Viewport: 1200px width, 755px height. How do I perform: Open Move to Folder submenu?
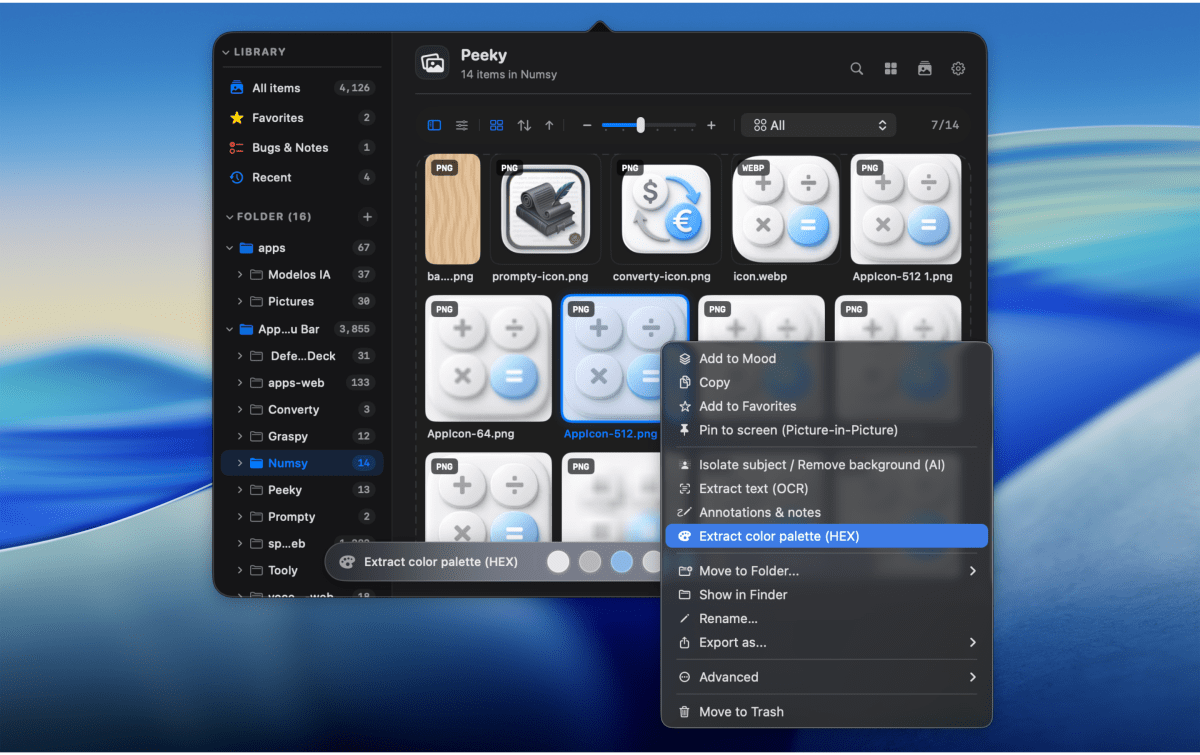coord(827,571)
